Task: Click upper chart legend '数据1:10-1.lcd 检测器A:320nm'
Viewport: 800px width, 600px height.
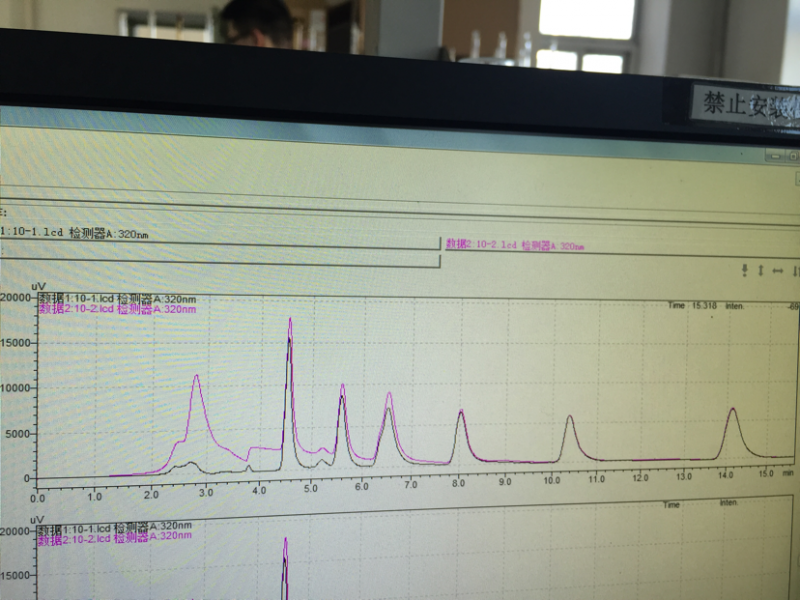Action: tap(118, 299)
